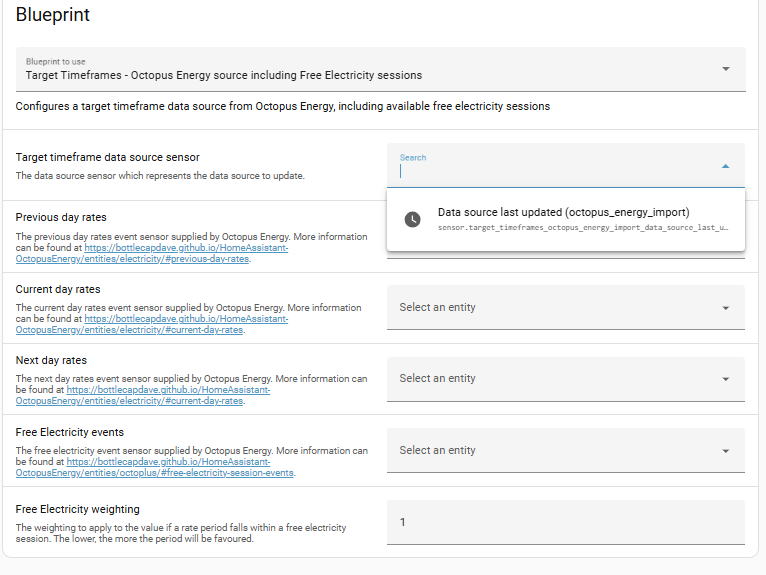Viewport: 766px width, 575px height.
Task: Open the Free Electricity events entity selector
Action: [555, 451]
